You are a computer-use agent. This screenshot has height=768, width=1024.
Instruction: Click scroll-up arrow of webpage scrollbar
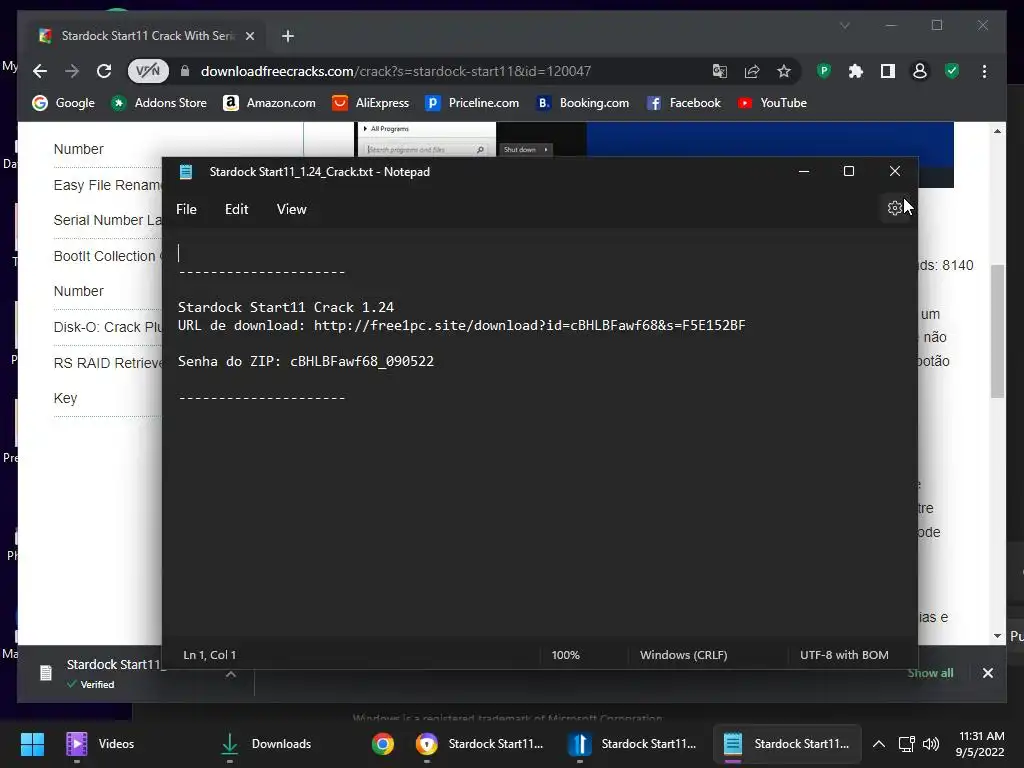pyautogui.click(x=997, y=131)
